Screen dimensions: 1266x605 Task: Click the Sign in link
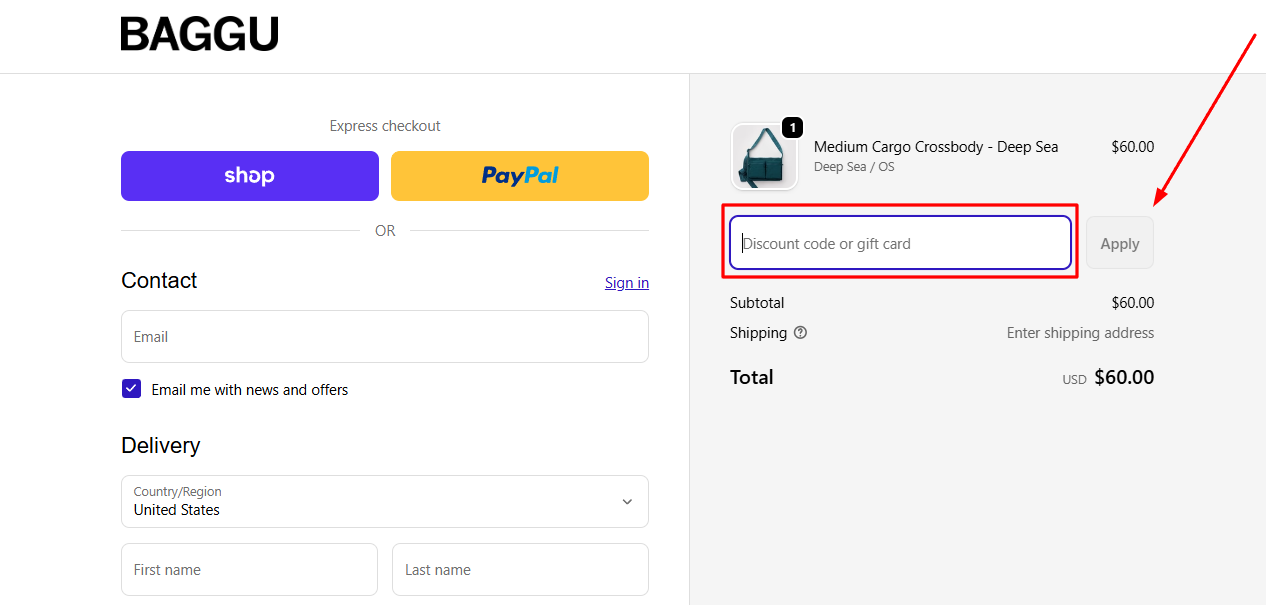(626, 282)
